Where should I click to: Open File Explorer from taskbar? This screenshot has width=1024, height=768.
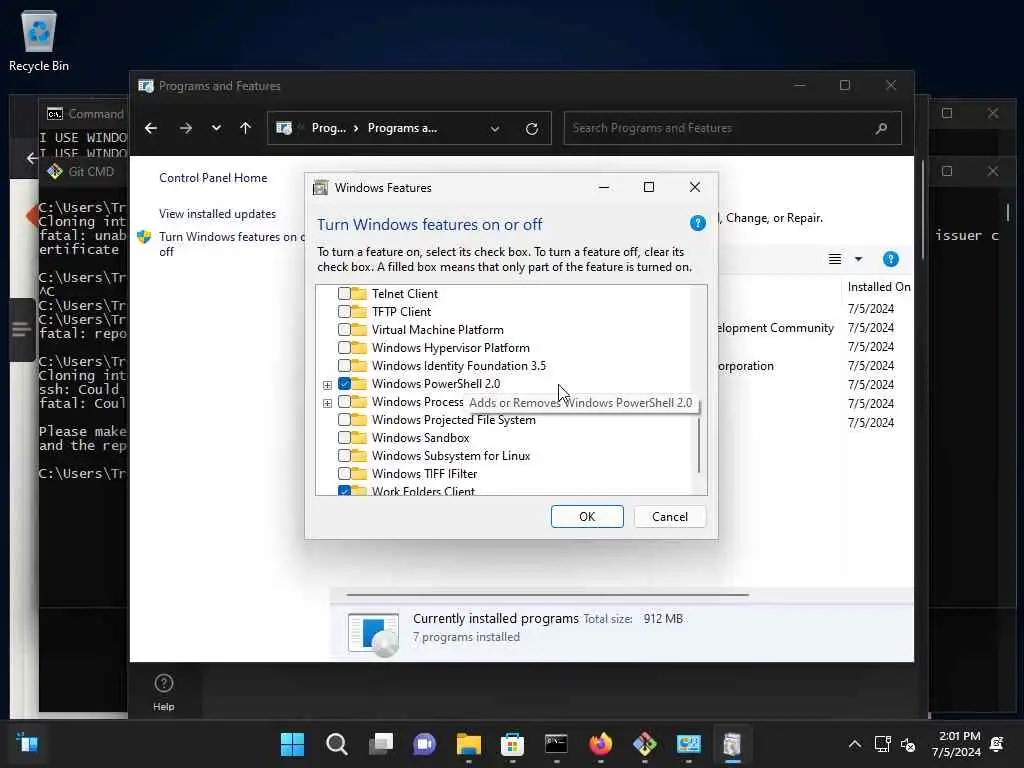(468, 744)
